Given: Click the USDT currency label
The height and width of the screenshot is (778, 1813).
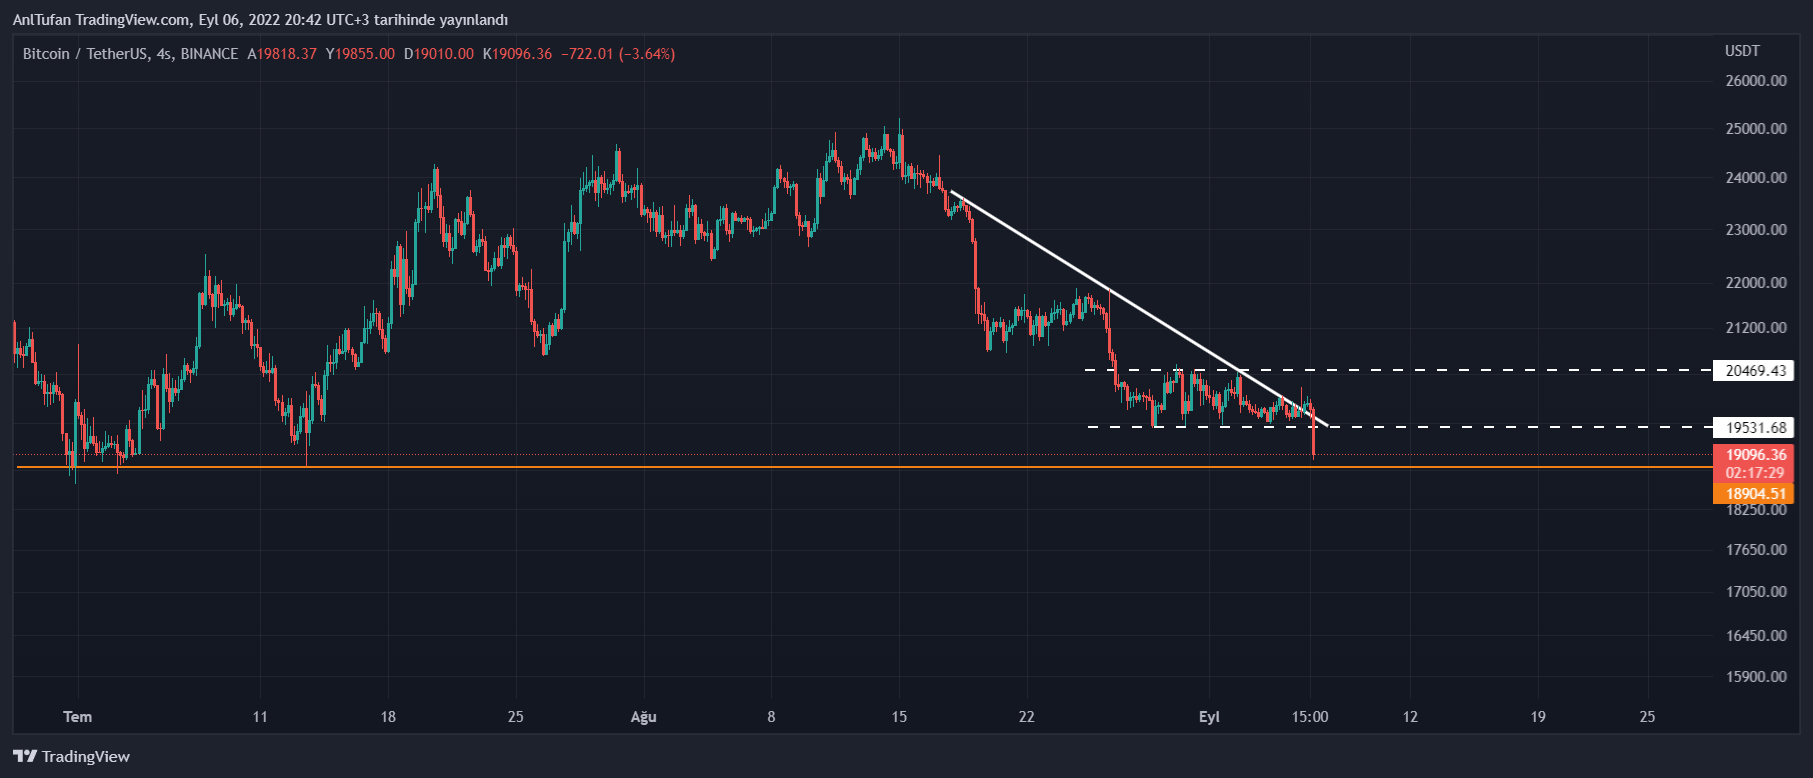Looking at the screenshot, I should pos(1742,51).
